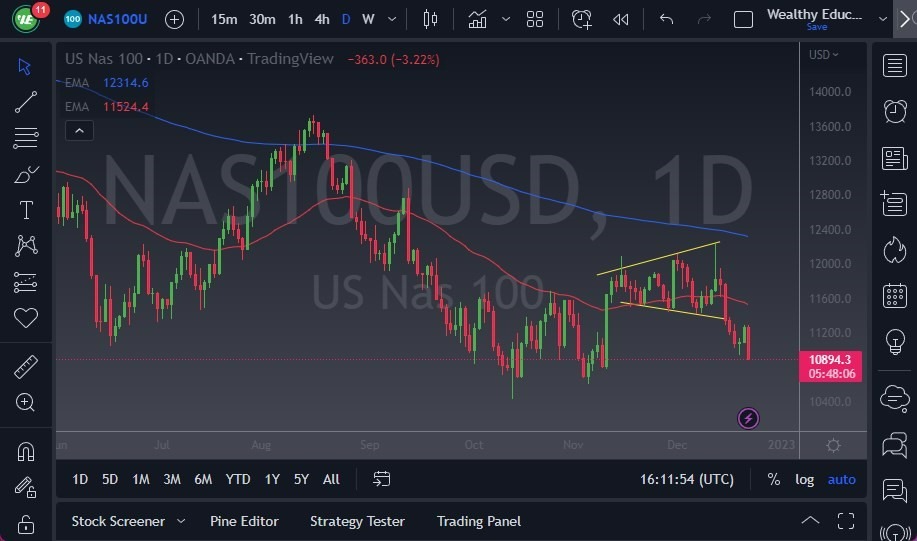917x541 pixels.
Task: Switch to the 30m timeframe
Action: point(262,19)
